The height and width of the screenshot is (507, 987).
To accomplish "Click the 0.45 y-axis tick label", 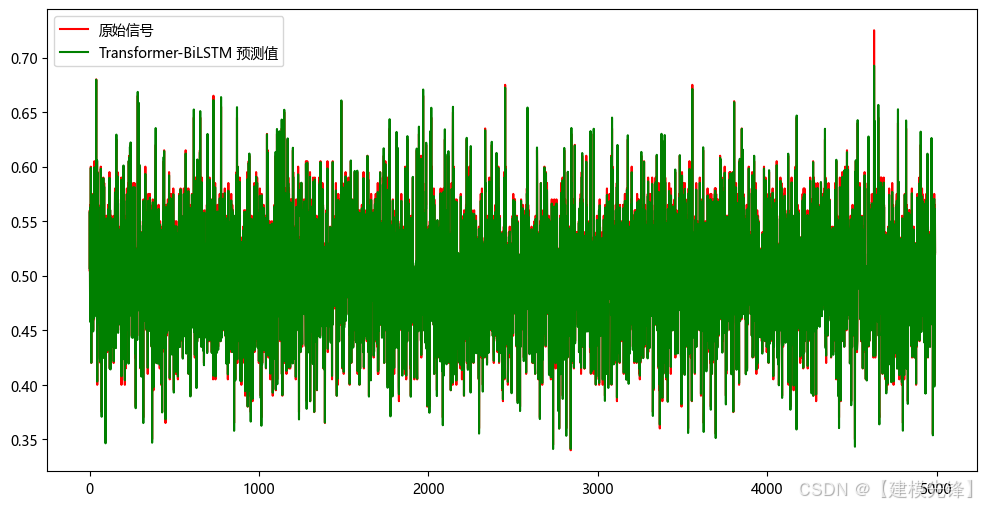I will [x=25, y=331].
